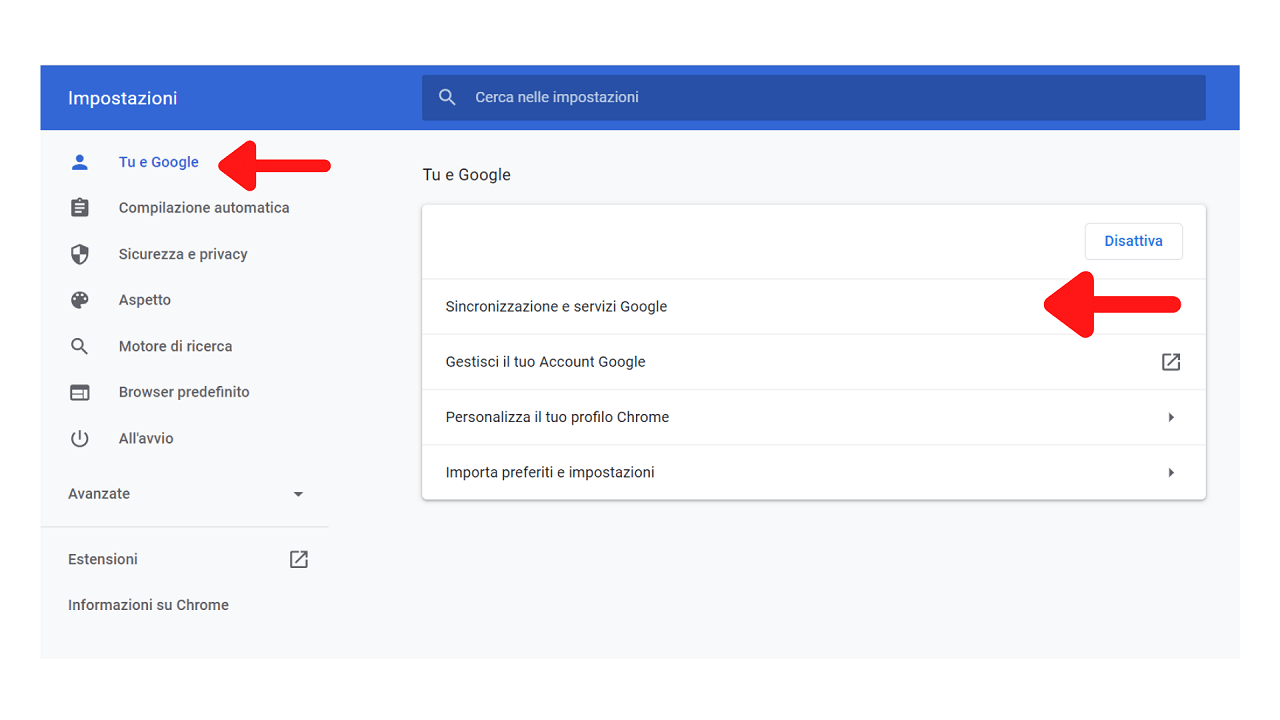Click the palette icon for Aspetto
The width and height of the screenshot is (1280, 720).
point(80,300)
